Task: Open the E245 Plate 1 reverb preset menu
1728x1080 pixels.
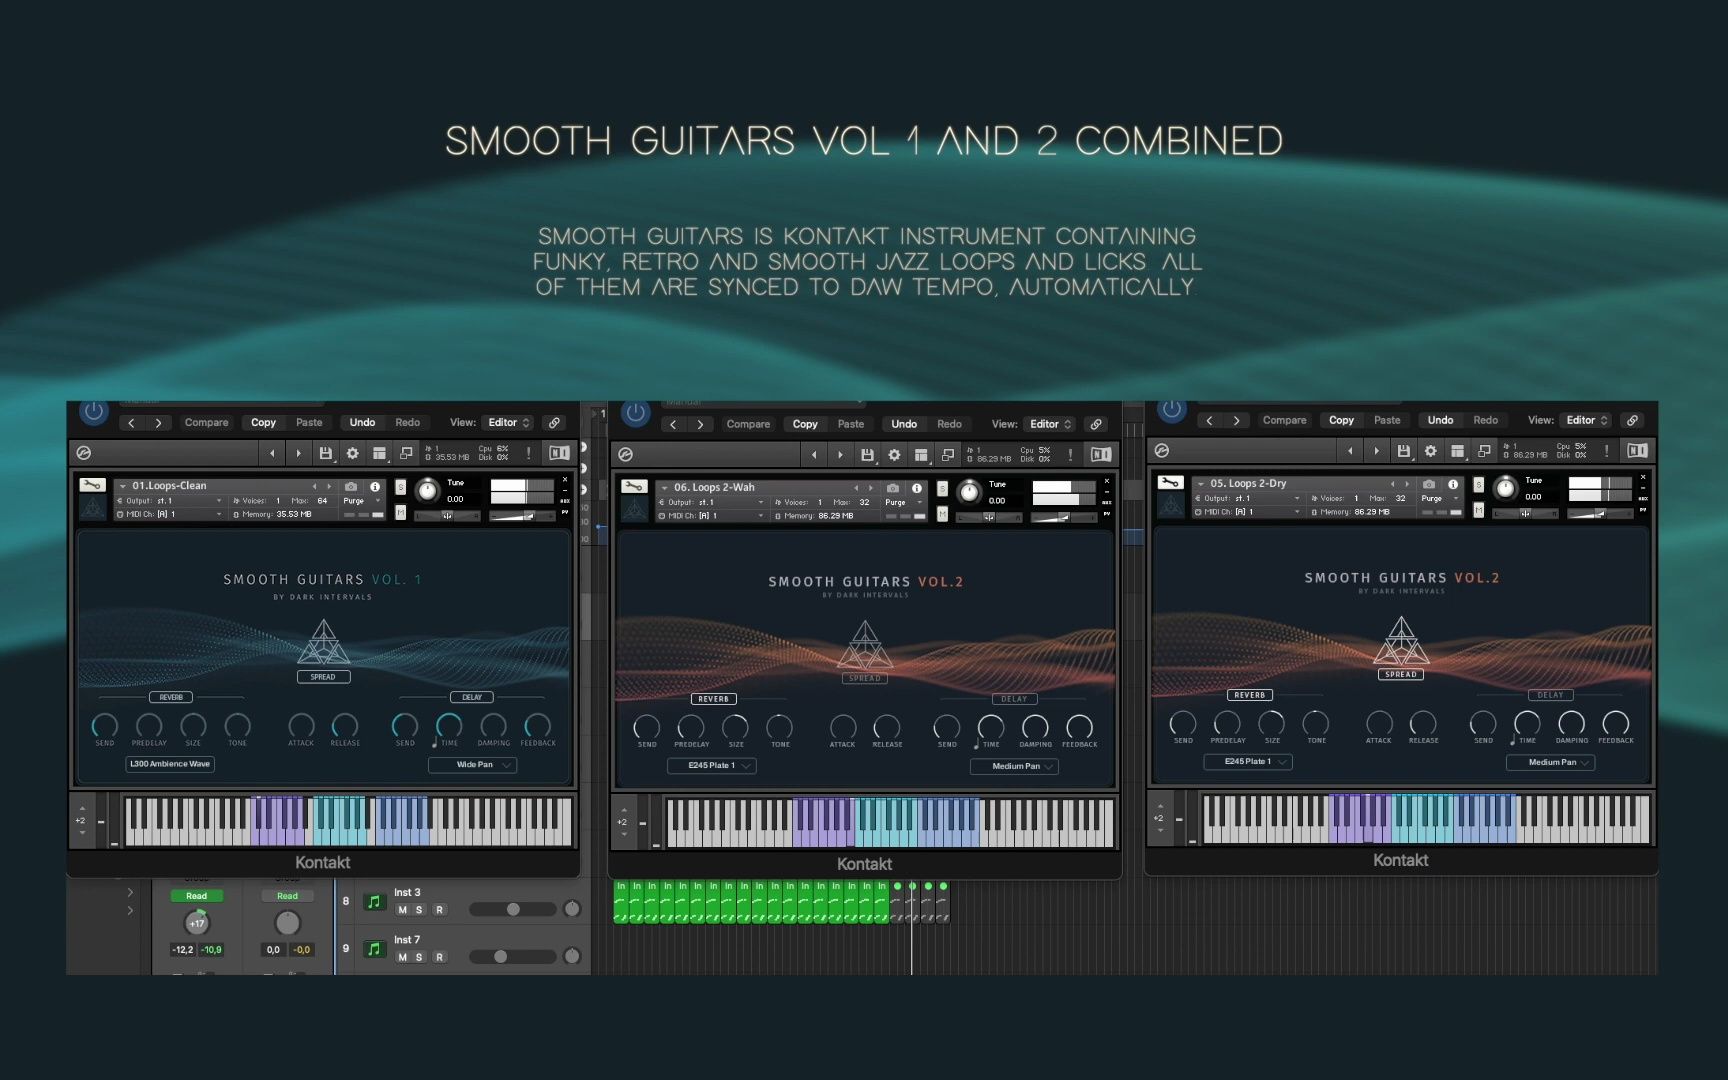Action: [712, 765]
